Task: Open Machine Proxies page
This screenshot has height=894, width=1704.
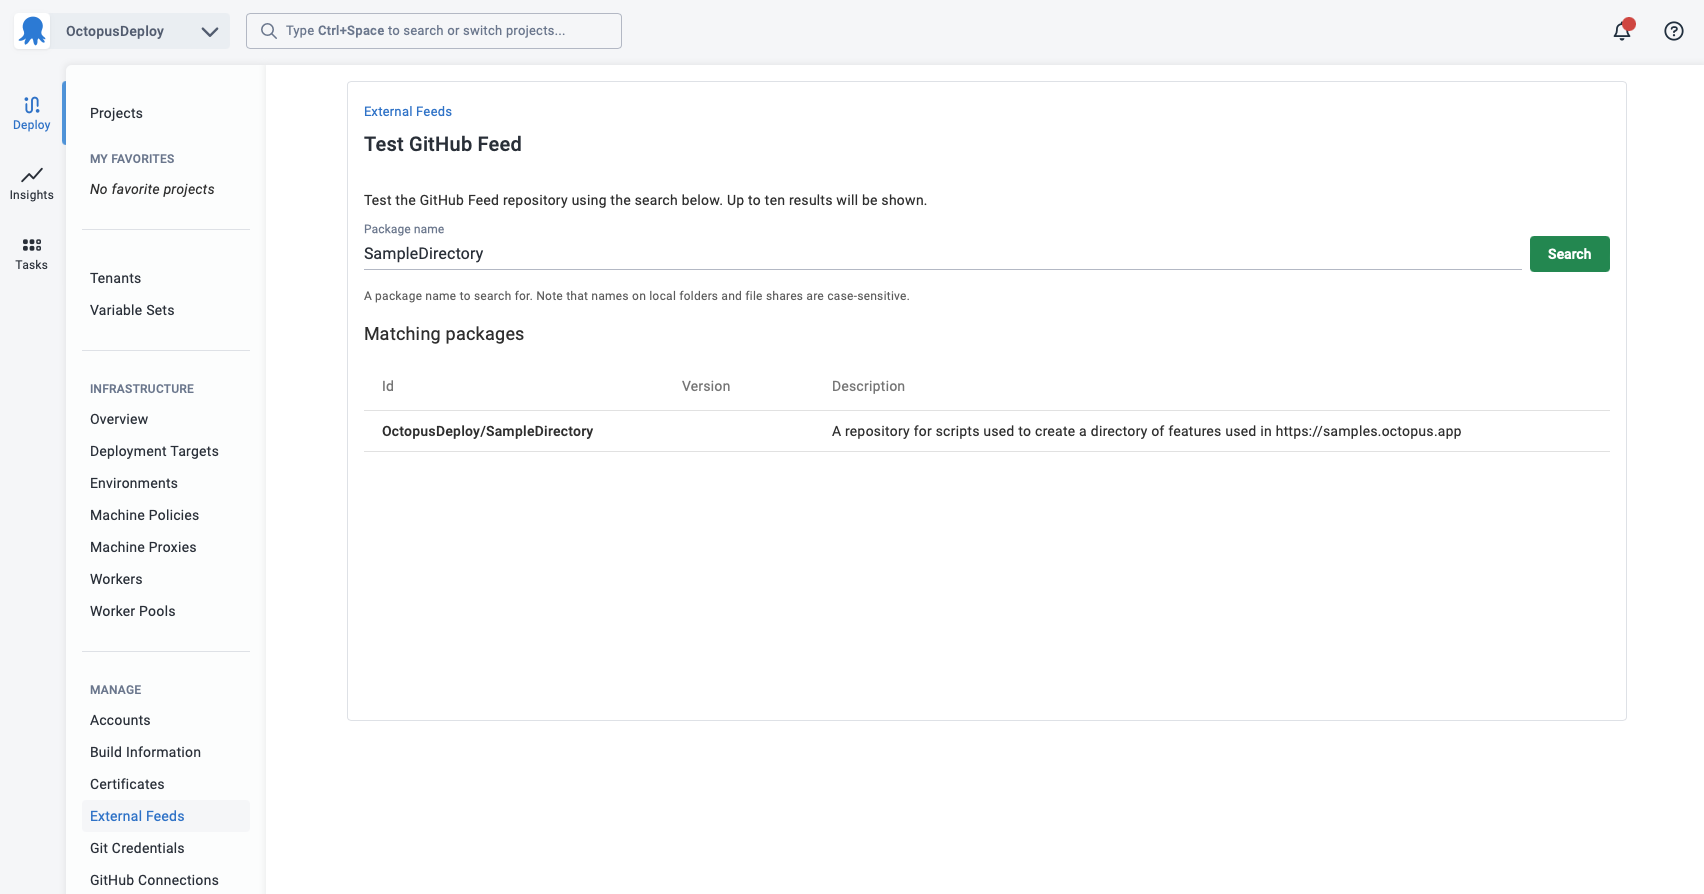Action: click(143, 547)
